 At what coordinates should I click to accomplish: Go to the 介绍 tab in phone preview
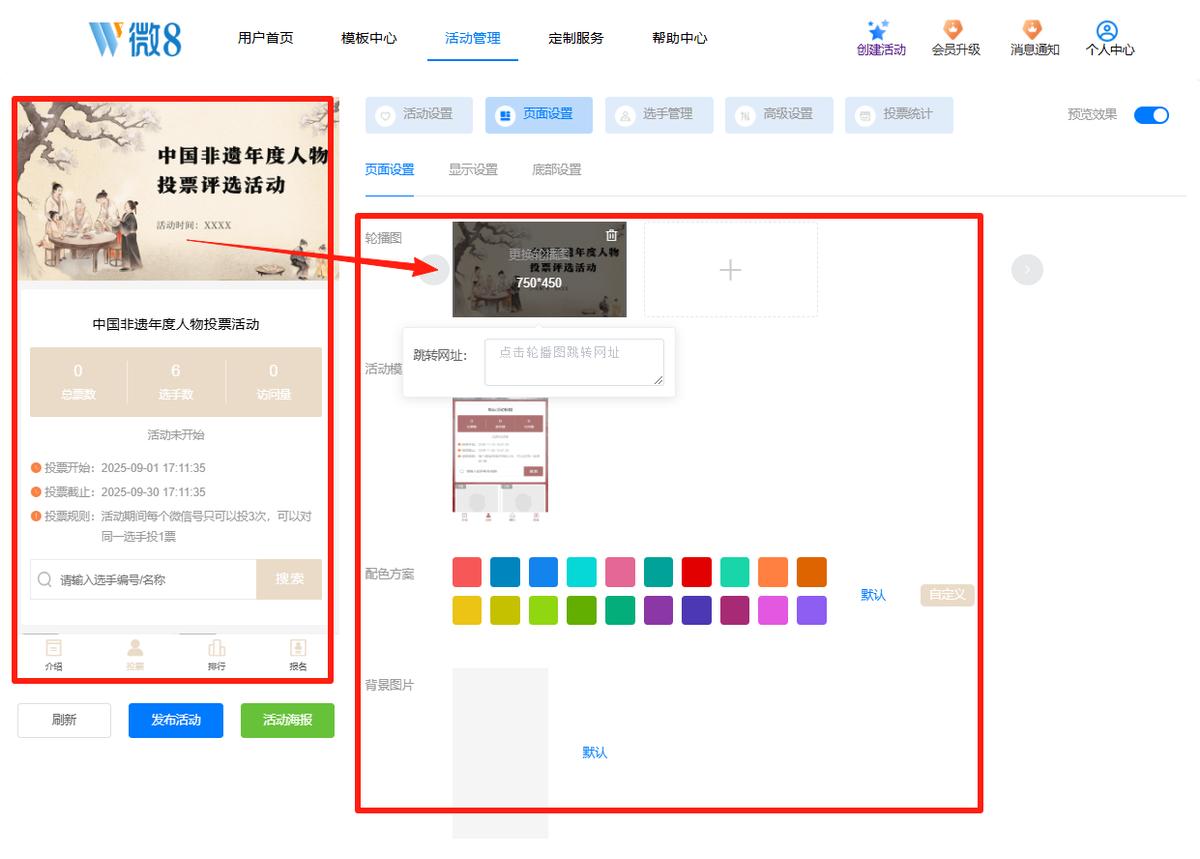54,655
